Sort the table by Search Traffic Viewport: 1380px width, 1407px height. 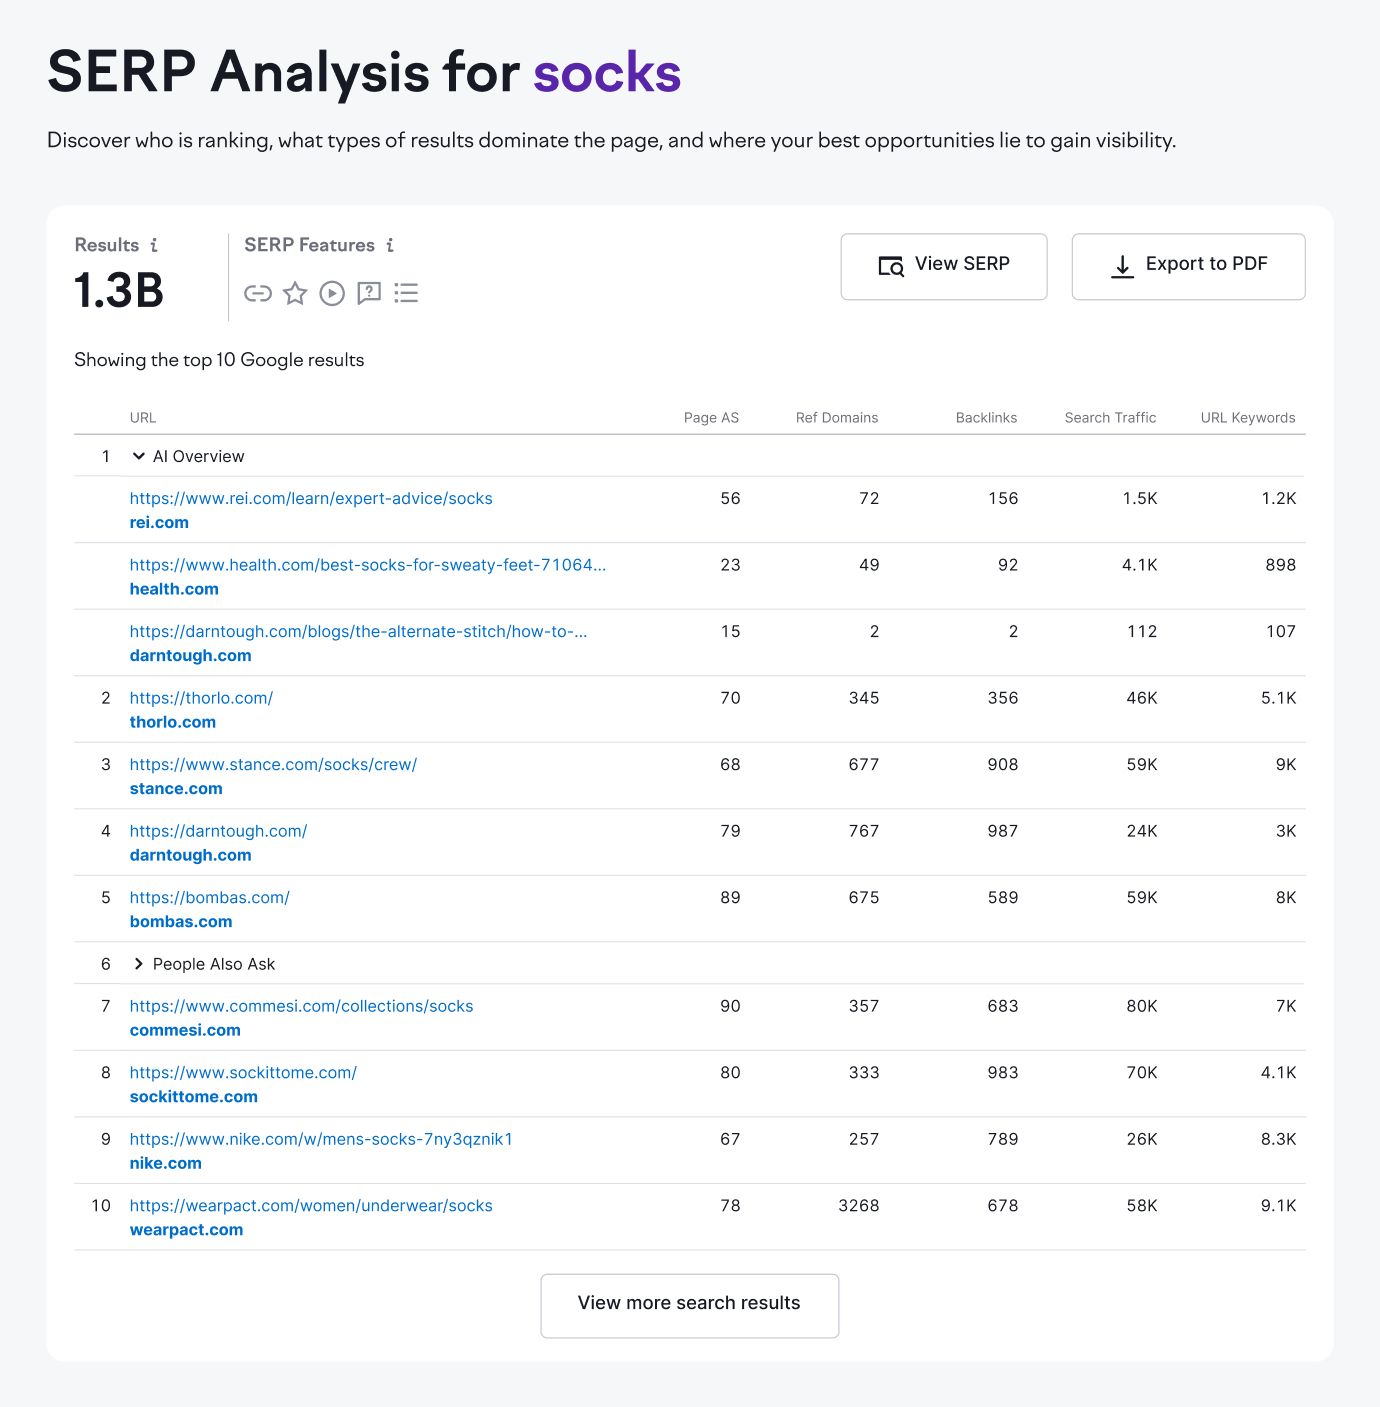pyautogui.click(x=1110, y=417)
